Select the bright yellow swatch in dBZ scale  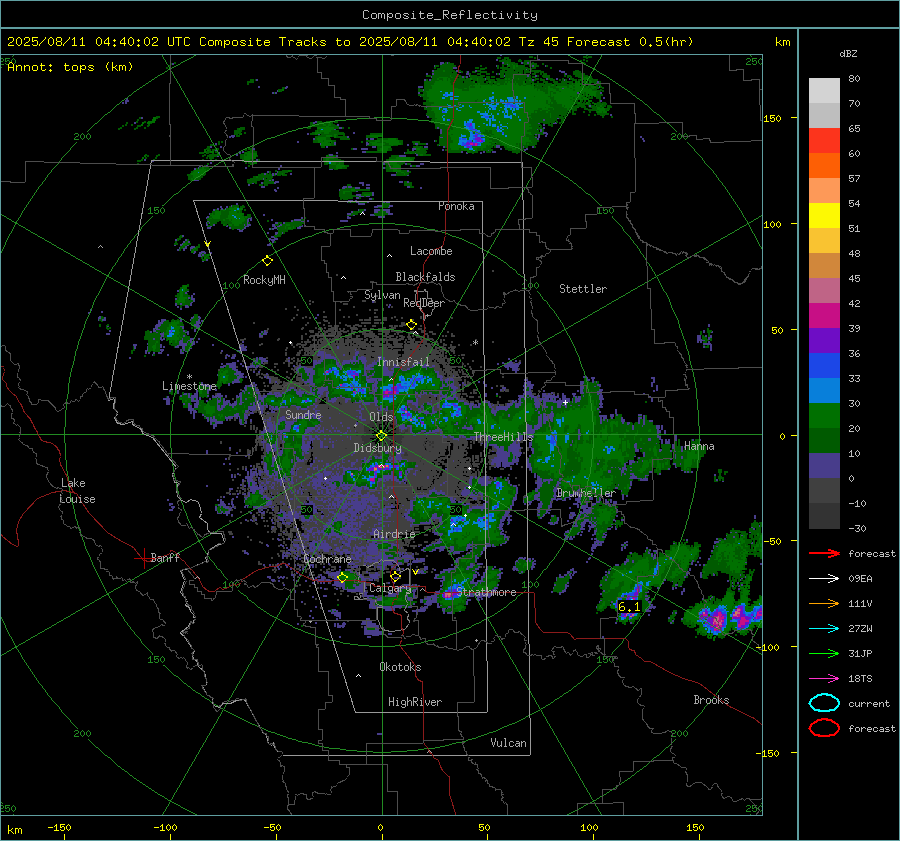coord(824,215)
